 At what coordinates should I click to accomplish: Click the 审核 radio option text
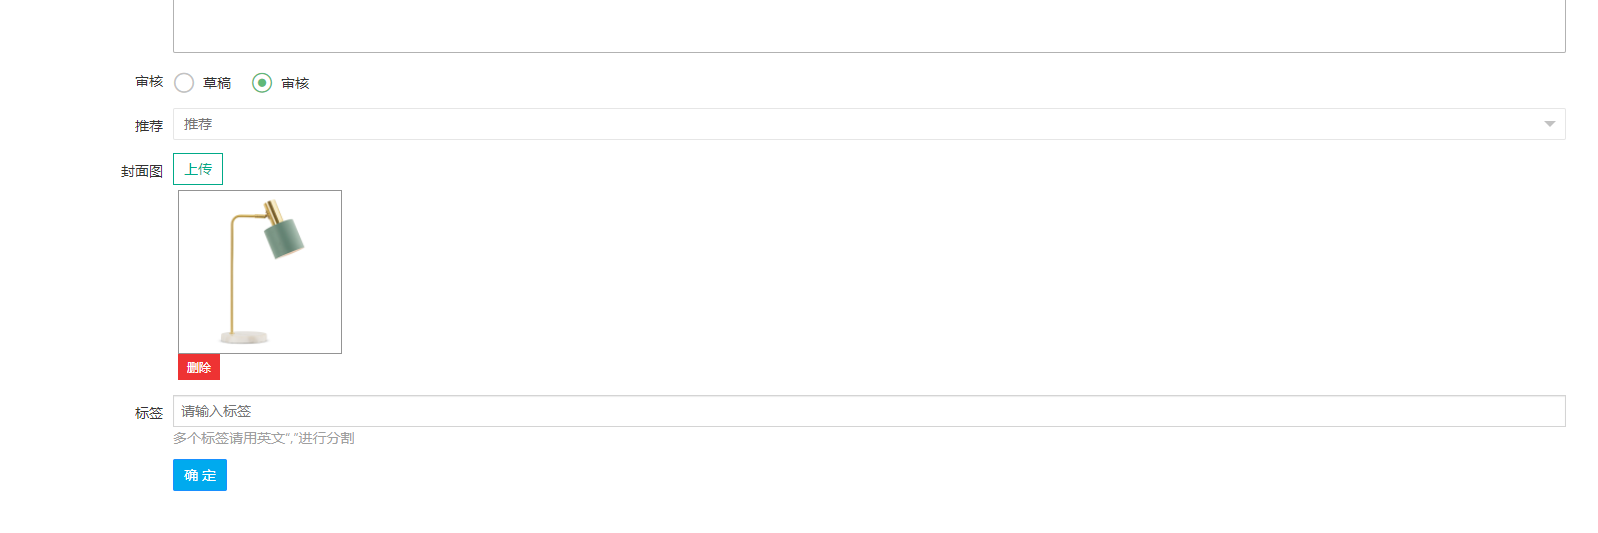coord(295,83)
